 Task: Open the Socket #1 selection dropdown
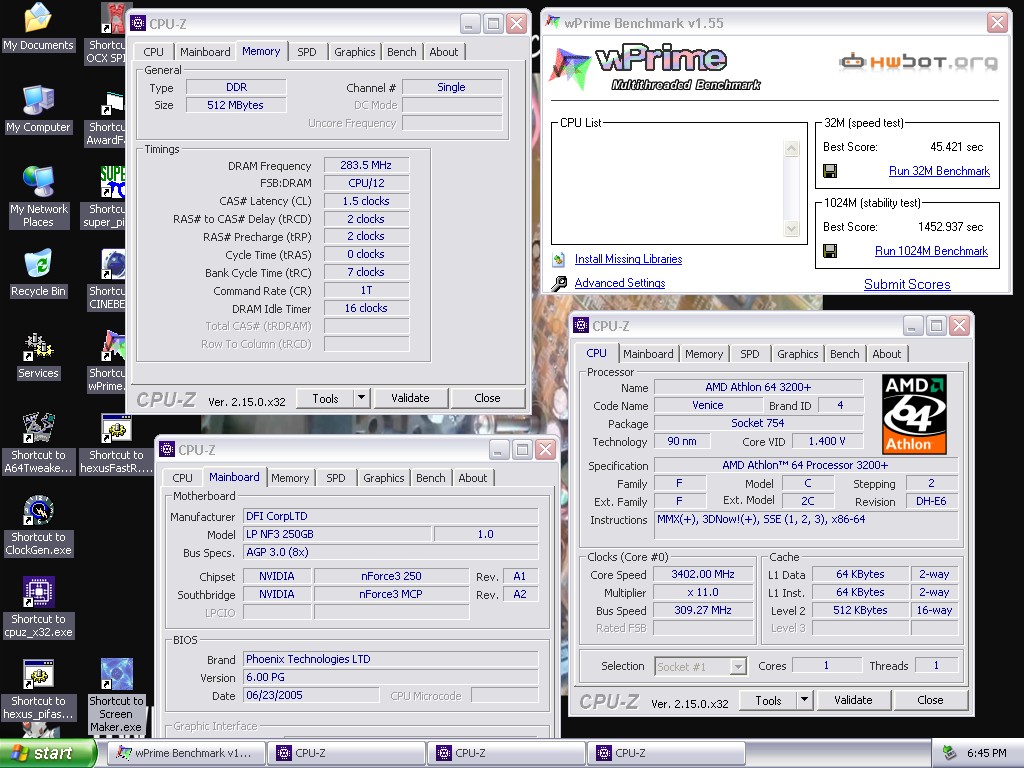701,666
